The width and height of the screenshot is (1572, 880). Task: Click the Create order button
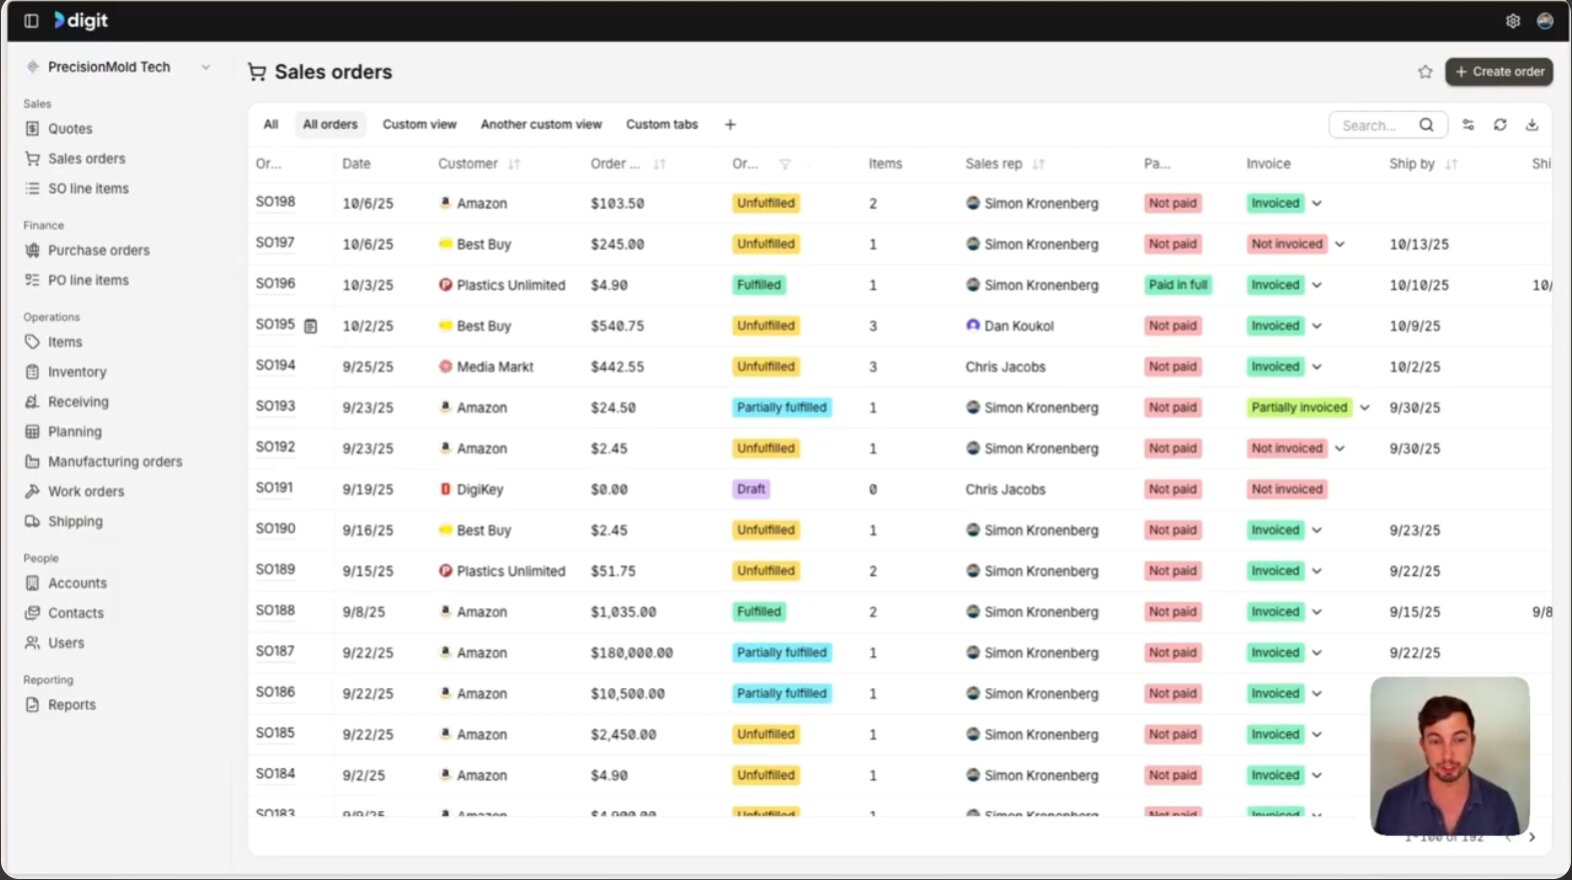(x=1498, y=72)
